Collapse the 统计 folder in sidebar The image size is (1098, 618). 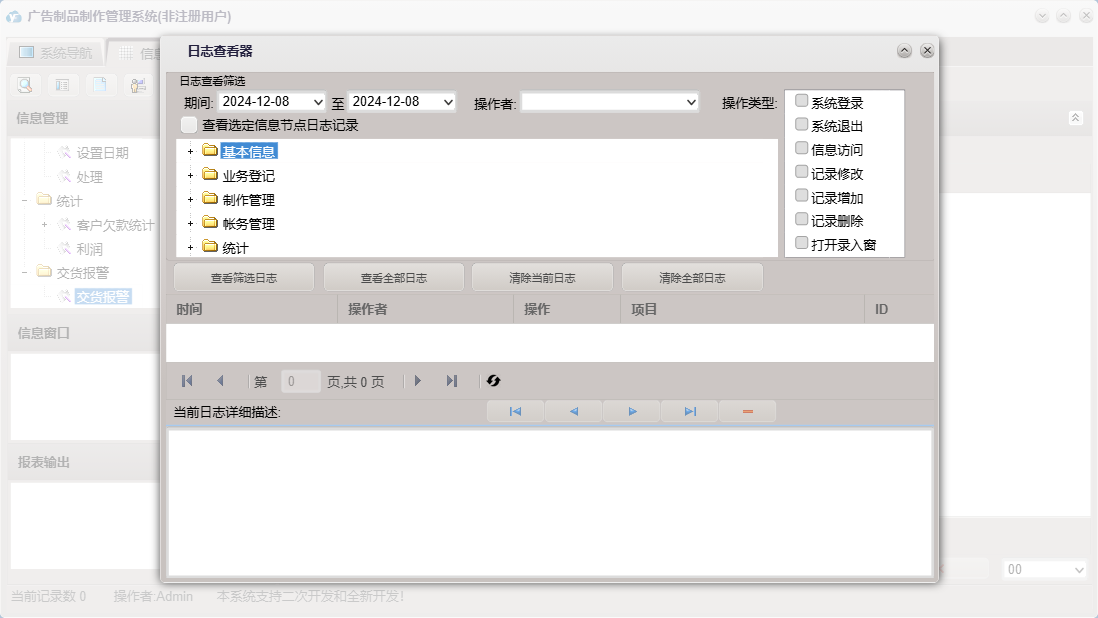pos(25,201)
